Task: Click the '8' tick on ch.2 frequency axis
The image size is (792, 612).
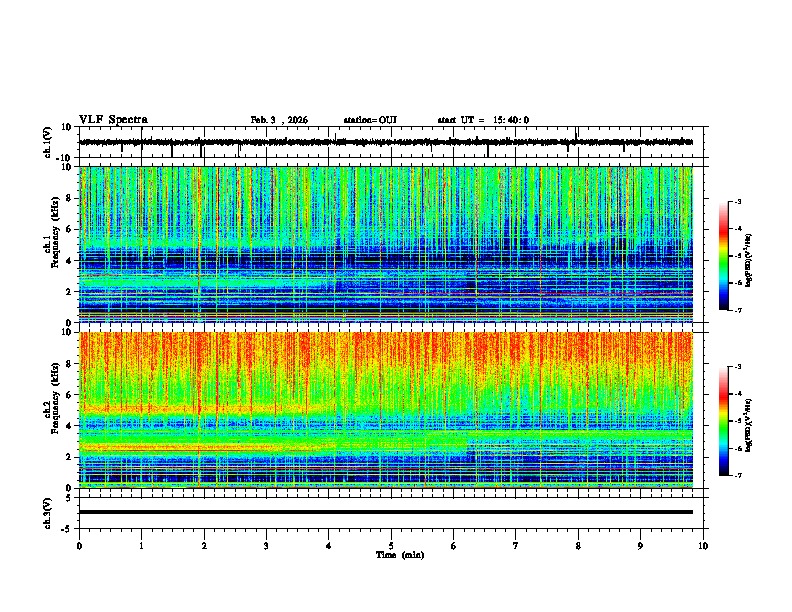Action: pos(70,364)
